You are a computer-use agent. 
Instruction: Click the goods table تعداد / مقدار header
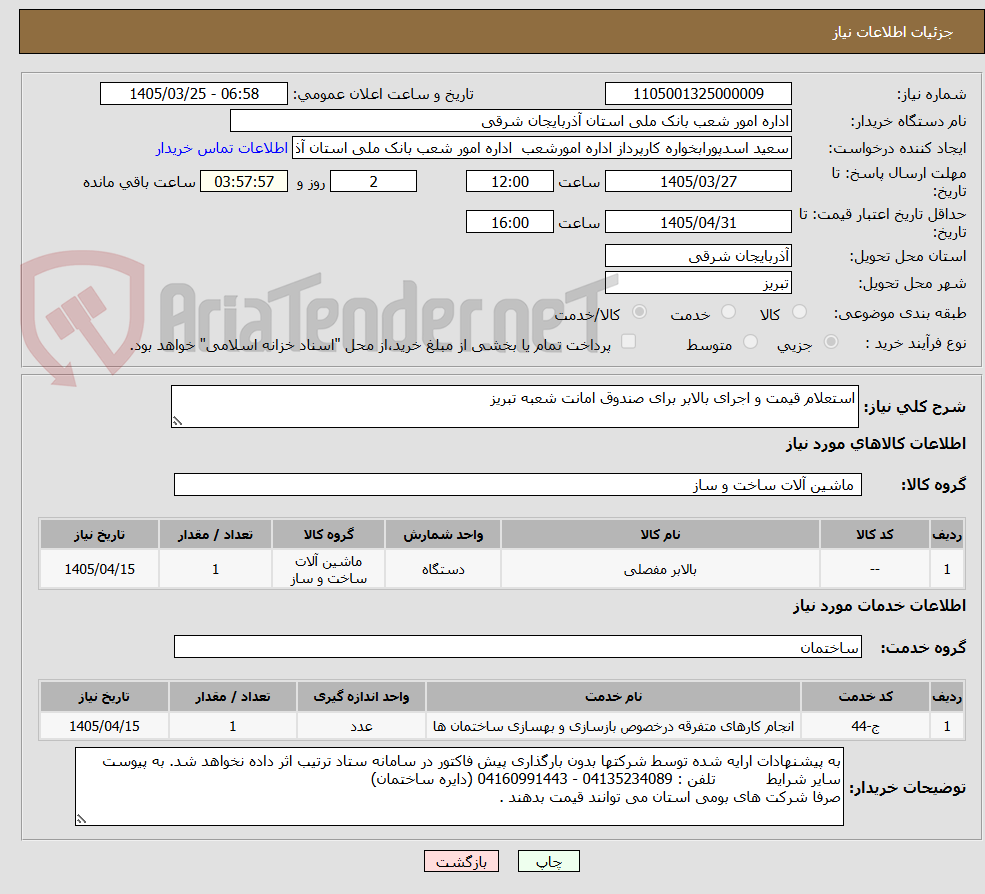tap(215, 534)
